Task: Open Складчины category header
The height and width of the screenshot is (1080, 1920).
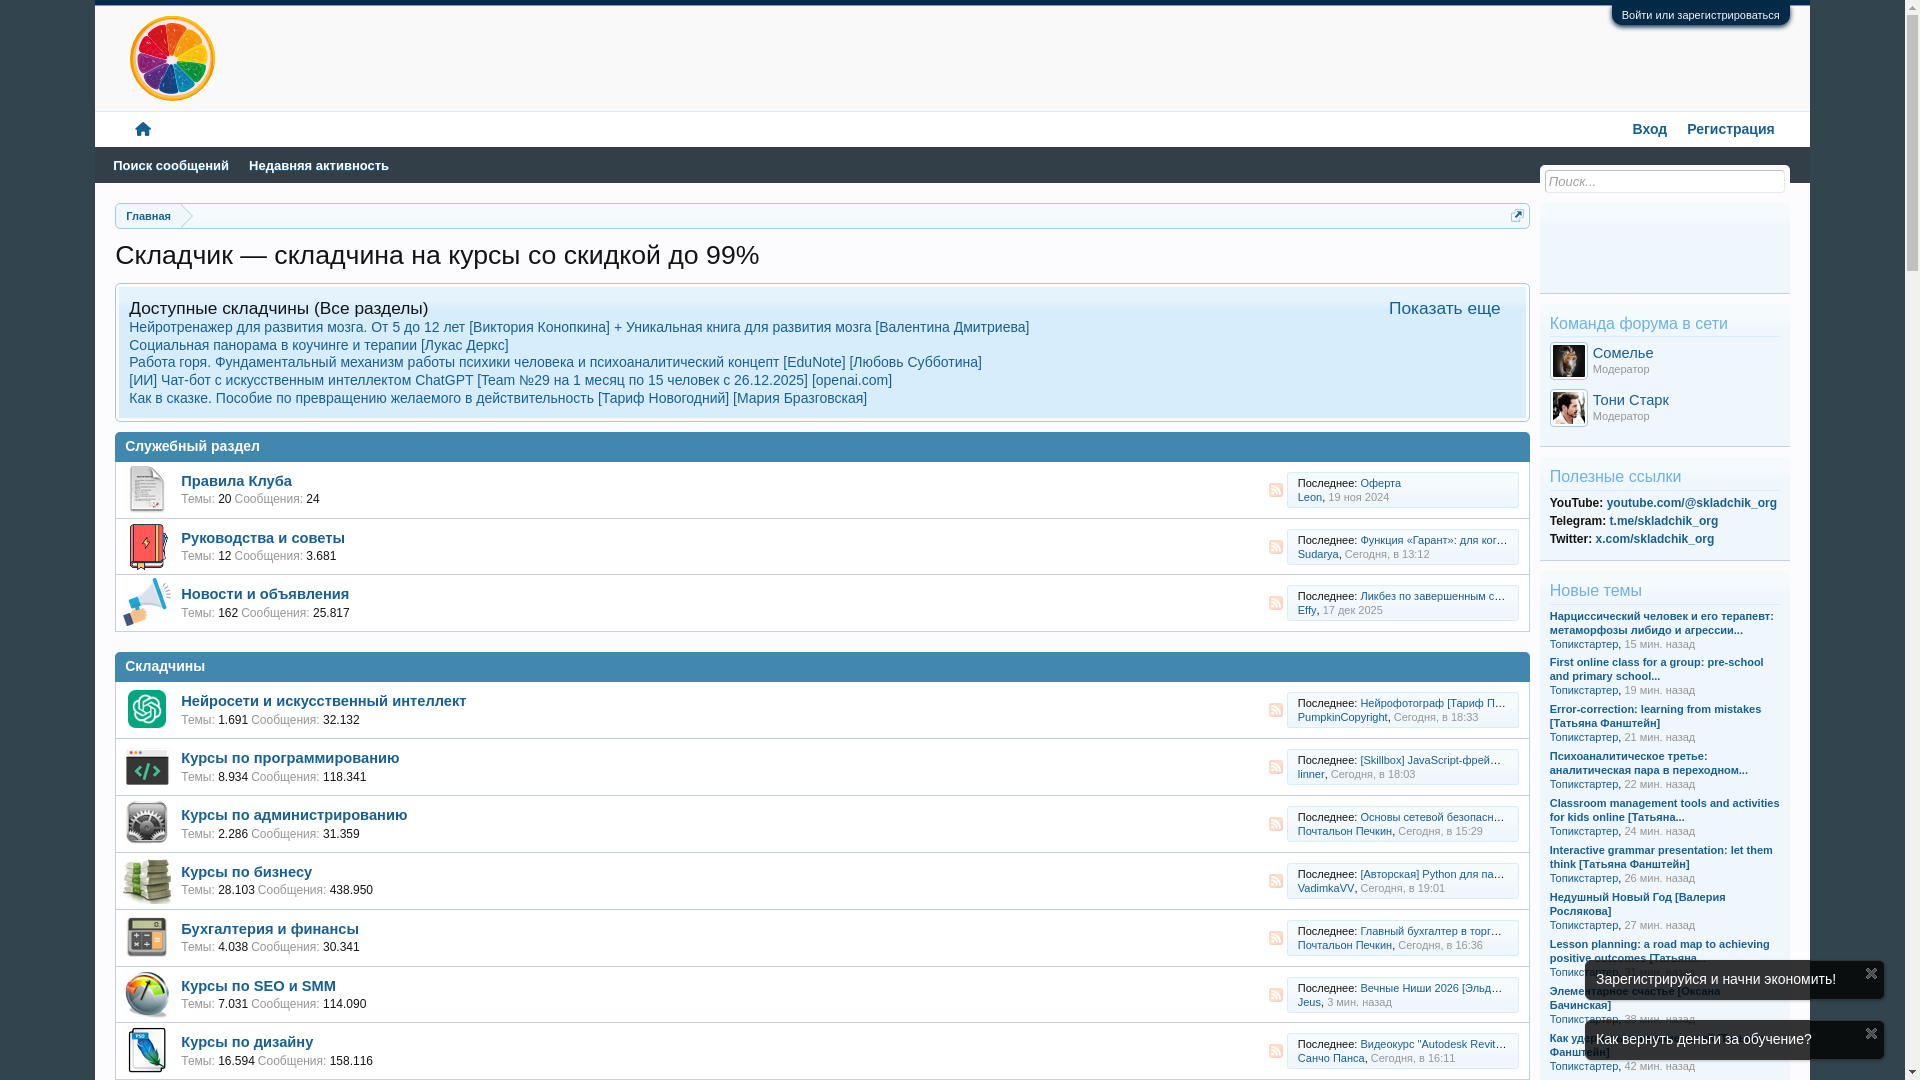Action: click(x=165, y=666)
